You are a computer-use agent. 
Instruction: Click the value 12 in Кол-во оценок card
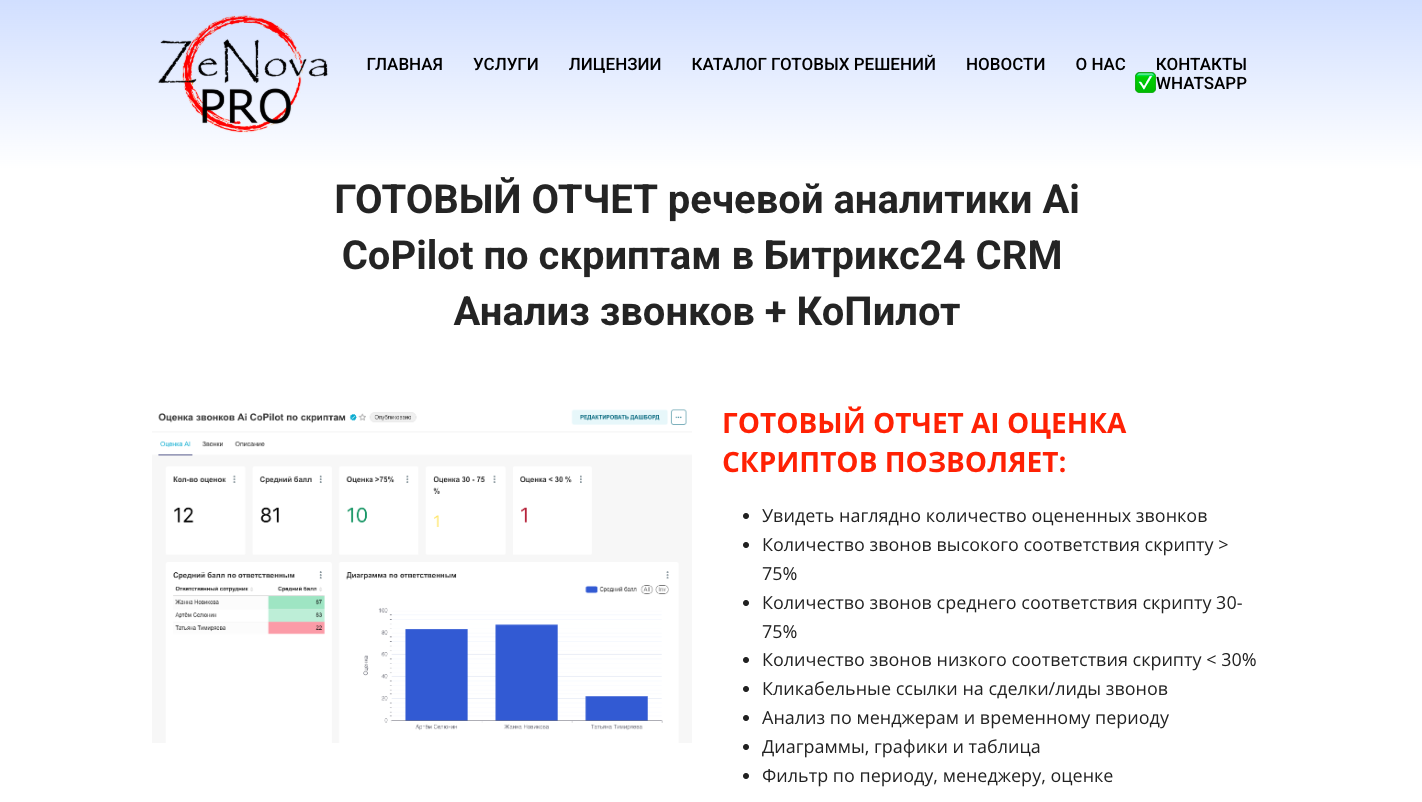183,515
